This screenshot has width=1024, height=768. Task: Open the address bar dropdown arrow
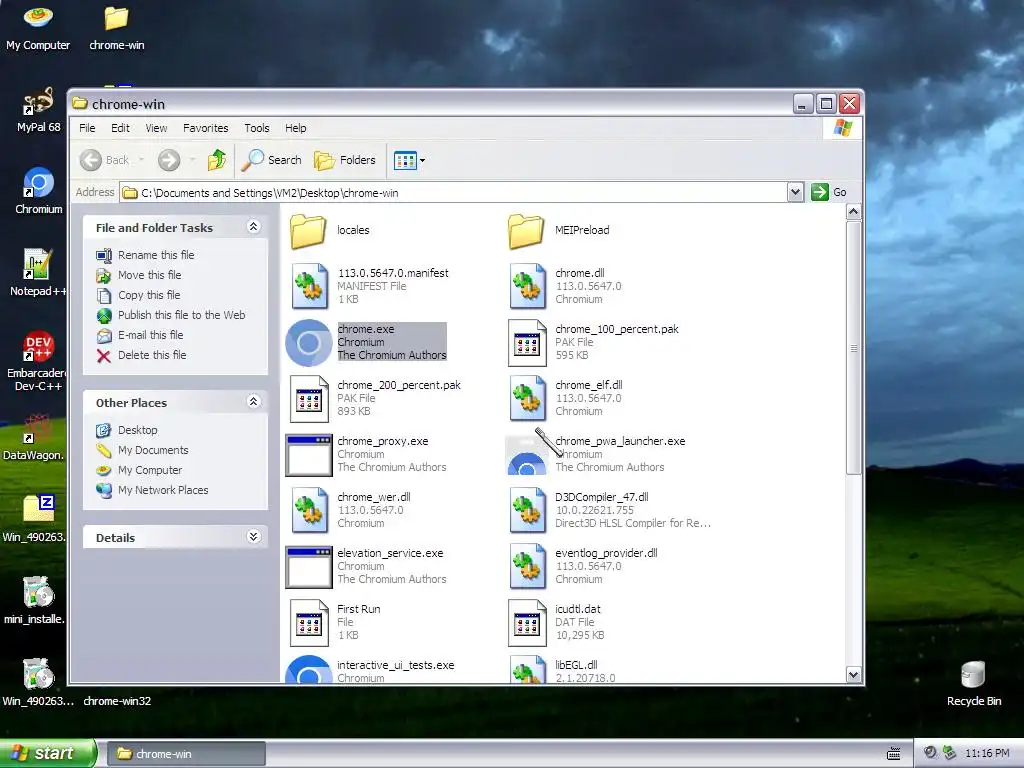click(x=795, y=192)
